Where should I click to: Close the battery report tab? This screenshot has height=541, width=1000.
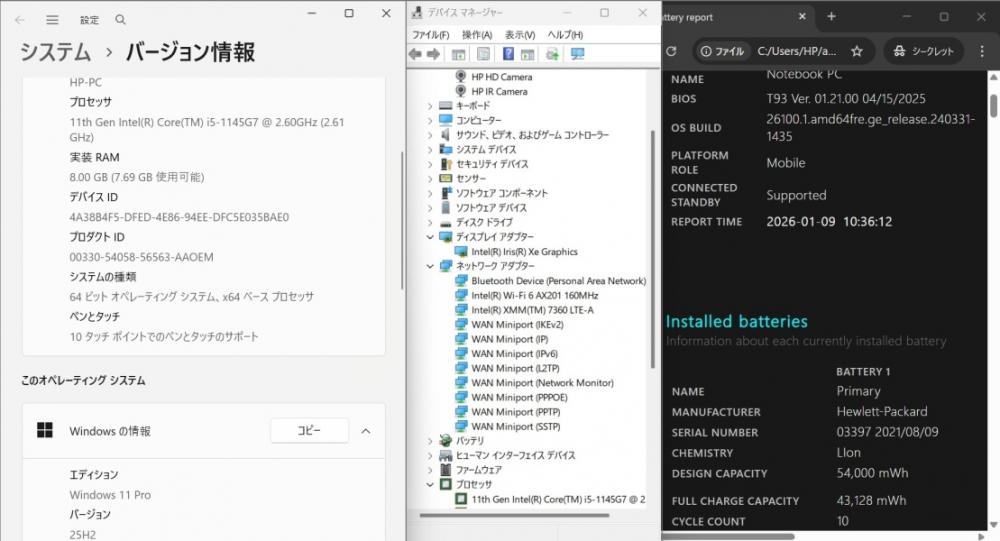(802, 17)
